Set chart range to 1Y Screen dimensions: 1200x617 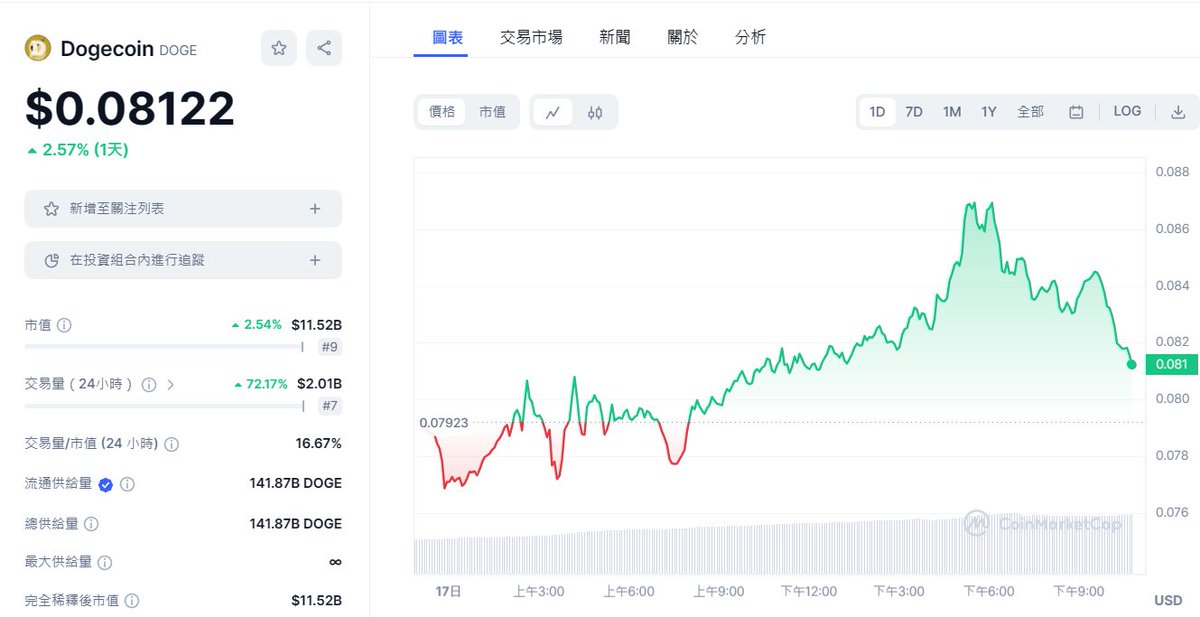[x=989, y=112]
